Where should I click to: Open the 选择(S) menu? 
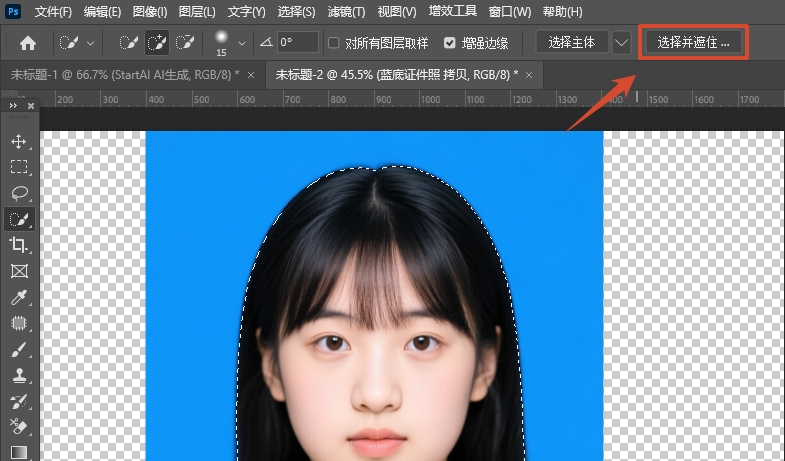click(296, 12)
